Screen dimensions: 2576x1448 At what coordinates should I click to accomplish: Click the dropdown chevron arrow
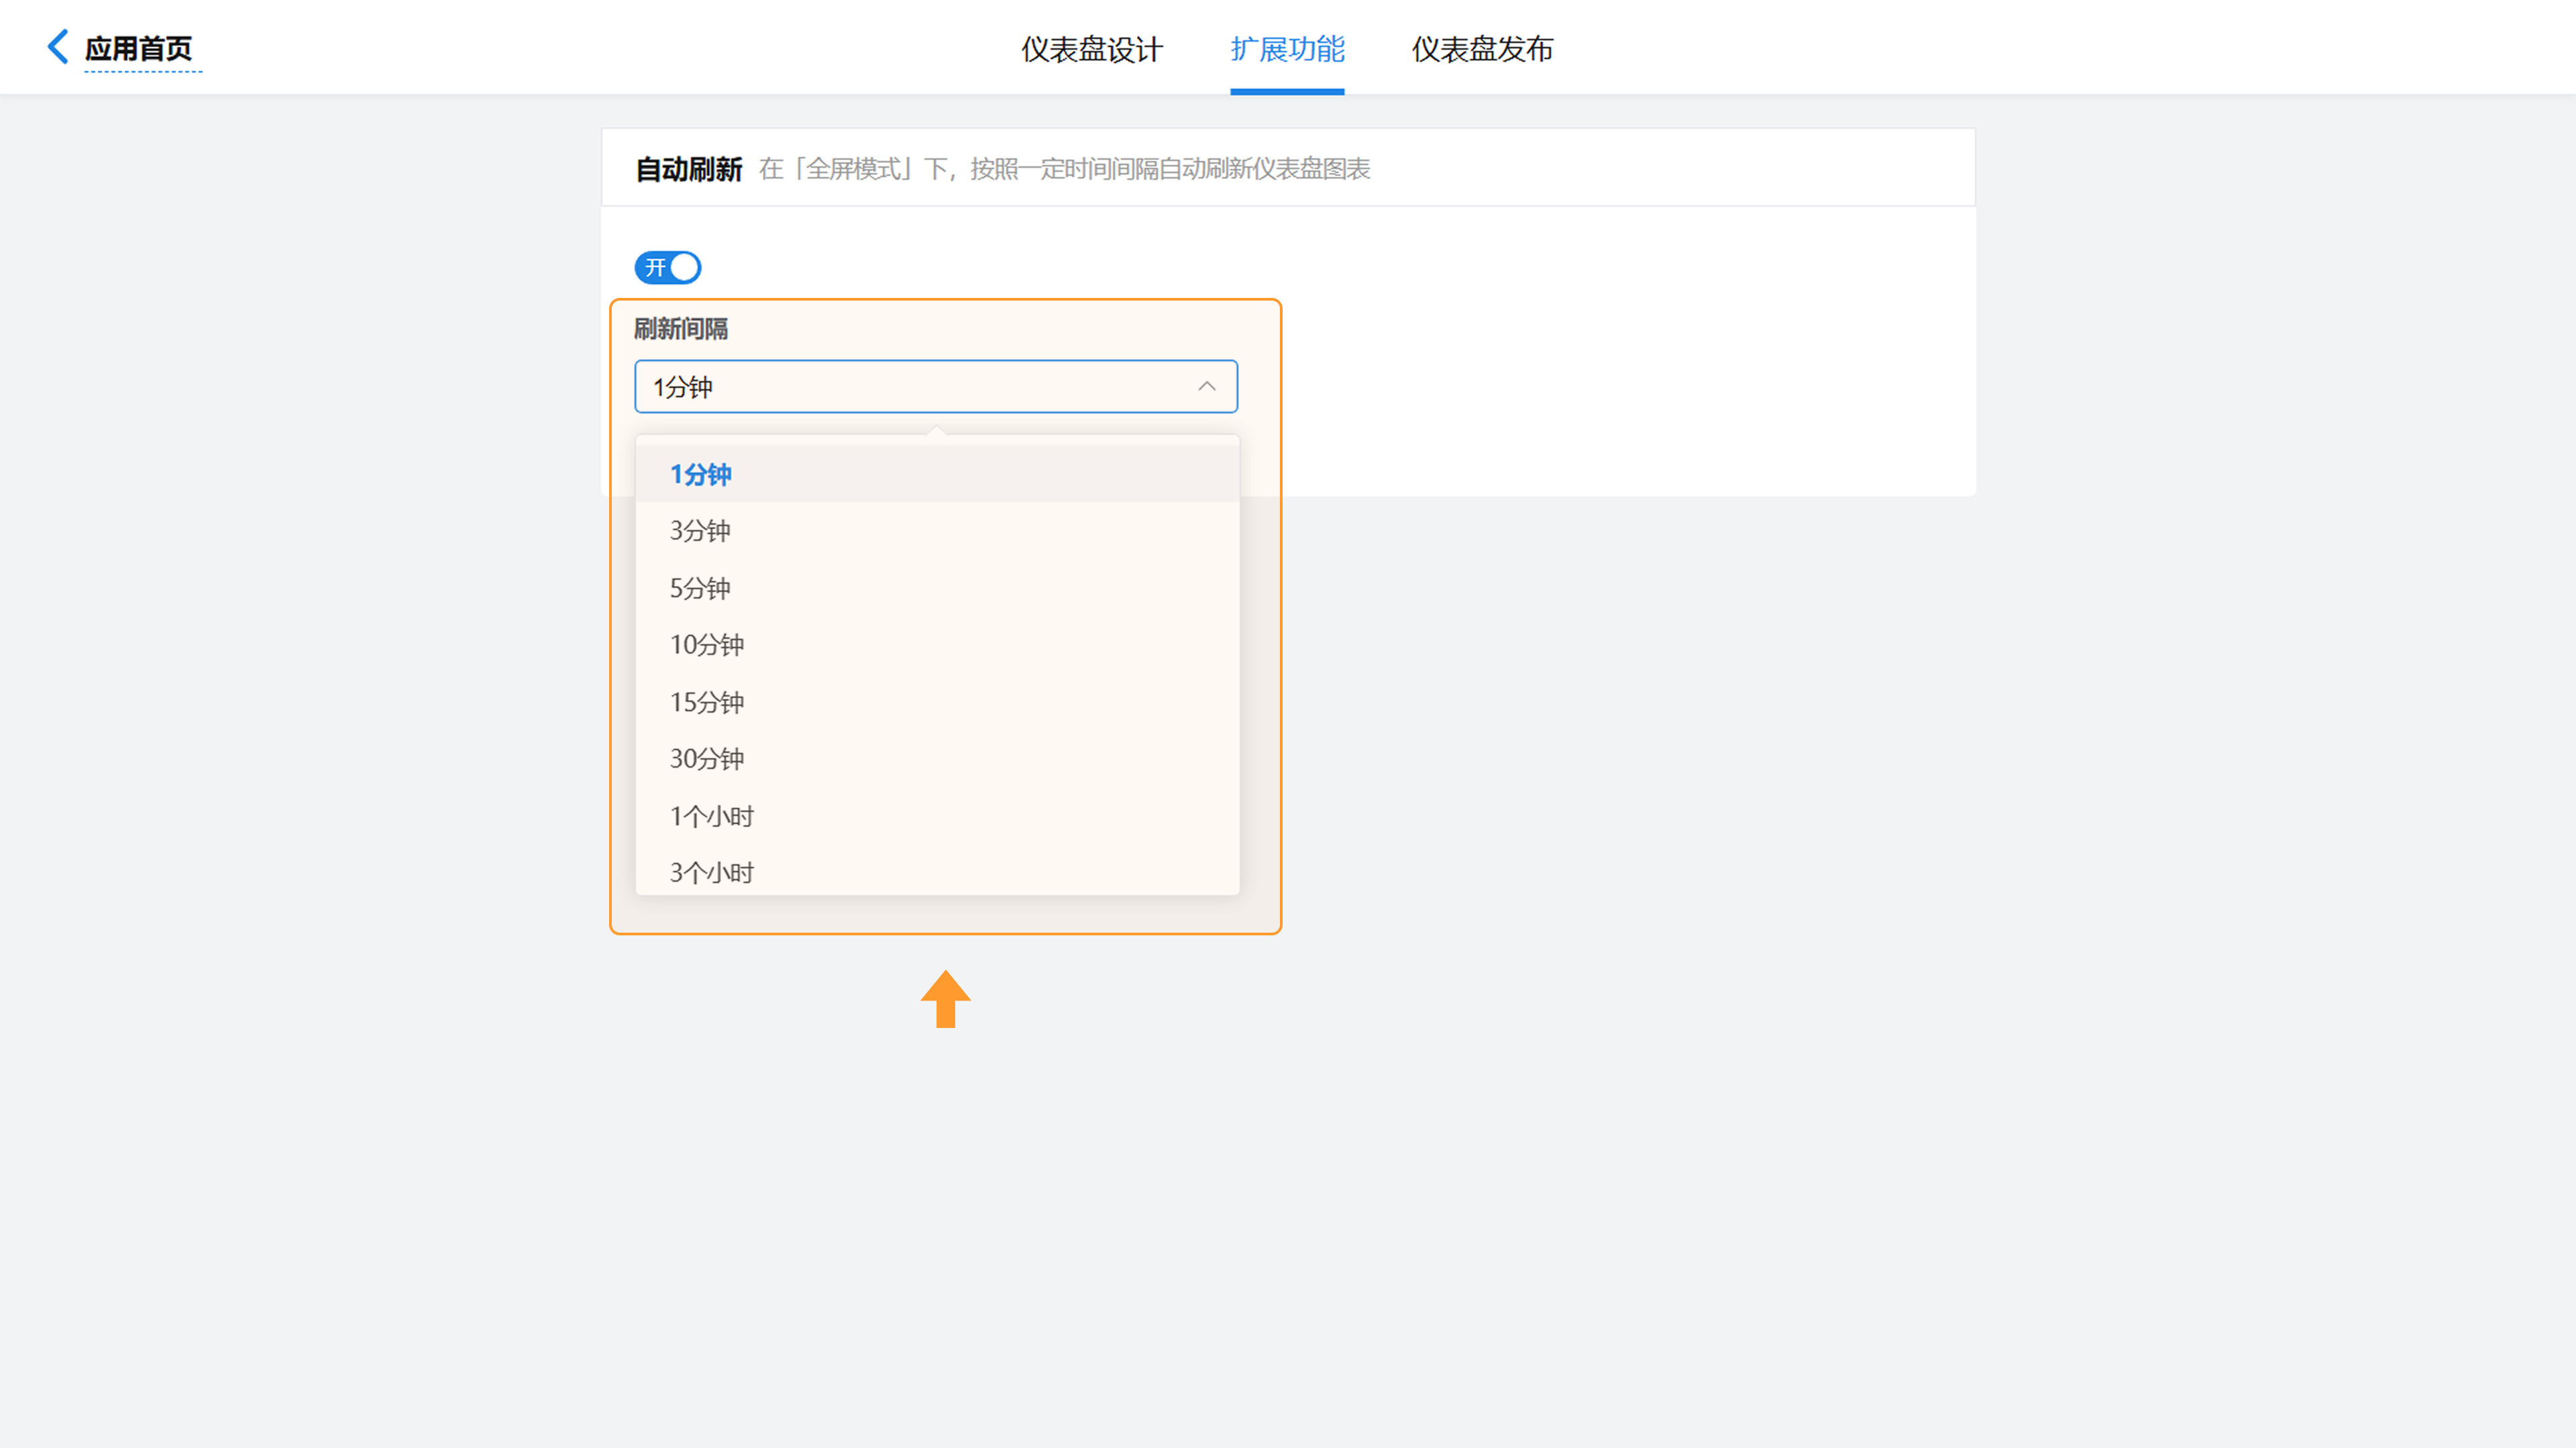pyautogui.click(x=1207, y=386)
